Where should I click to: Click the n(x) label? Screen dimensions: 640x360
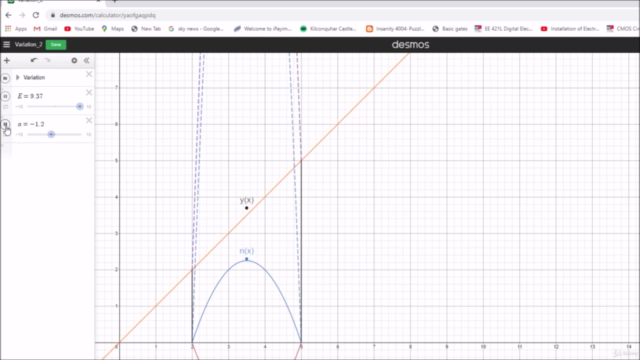(x=247, y=251)
